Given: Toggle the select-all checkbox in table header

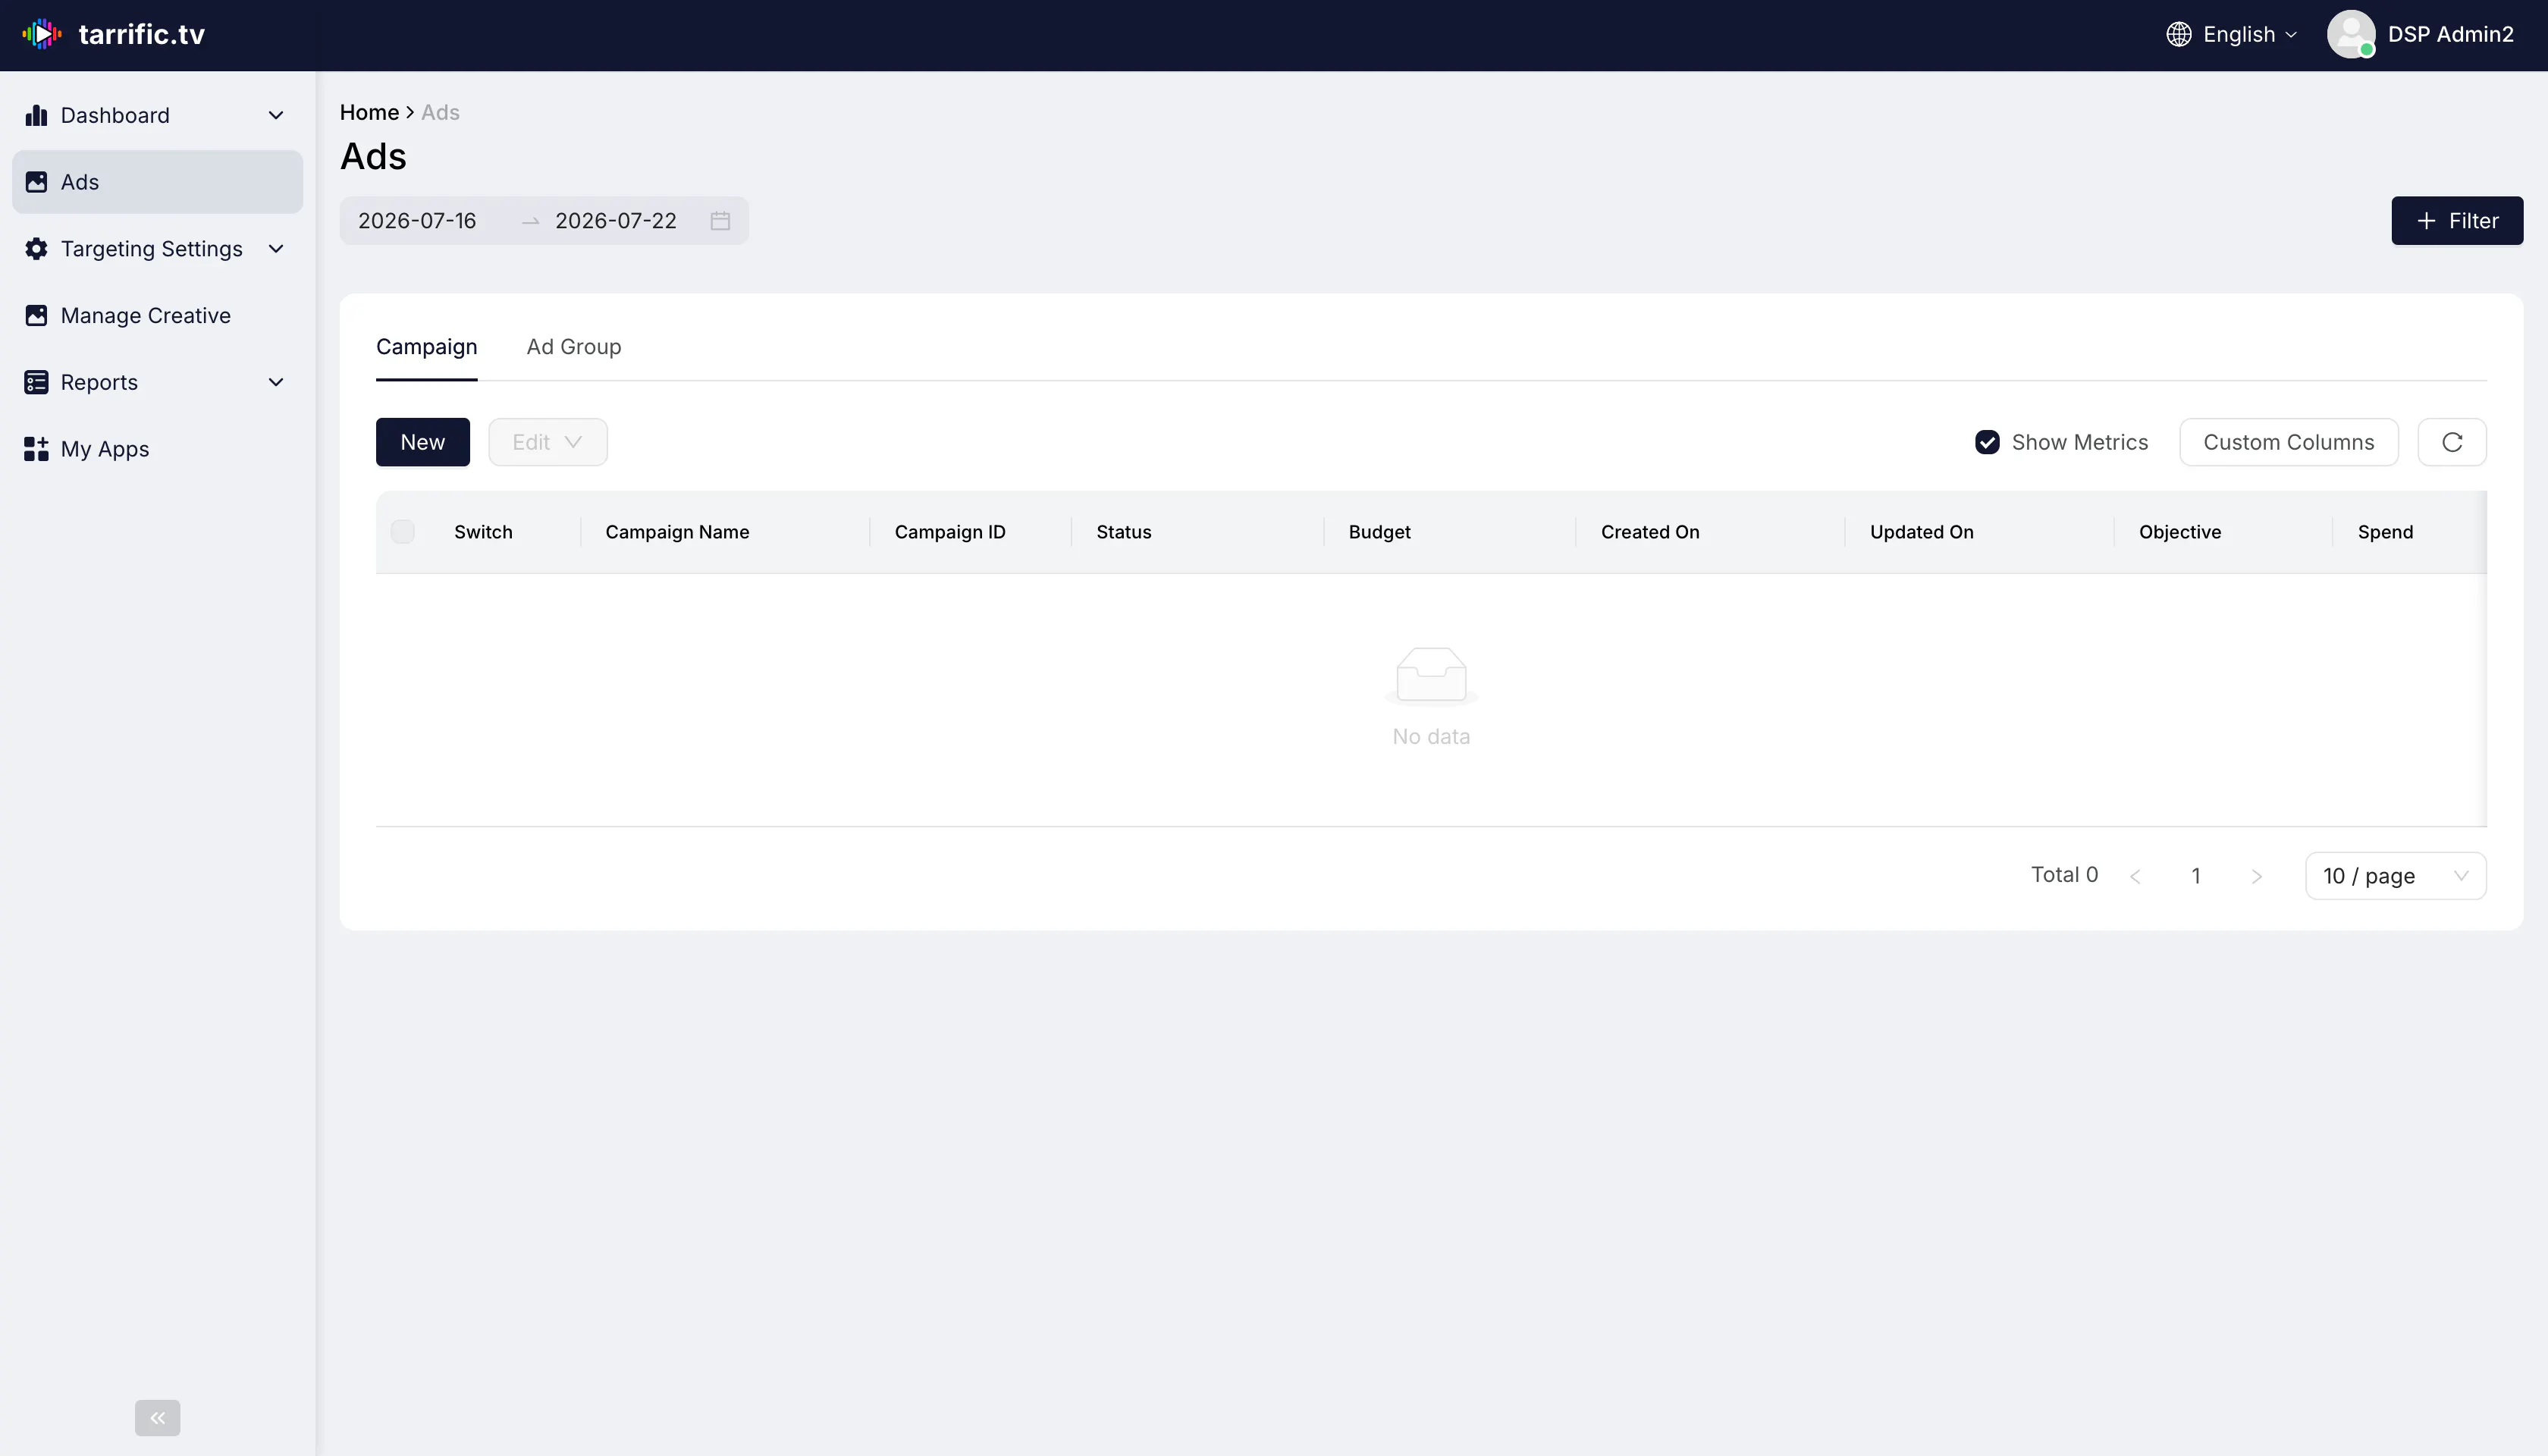Looking at the screenshot, I should [403, 532].
